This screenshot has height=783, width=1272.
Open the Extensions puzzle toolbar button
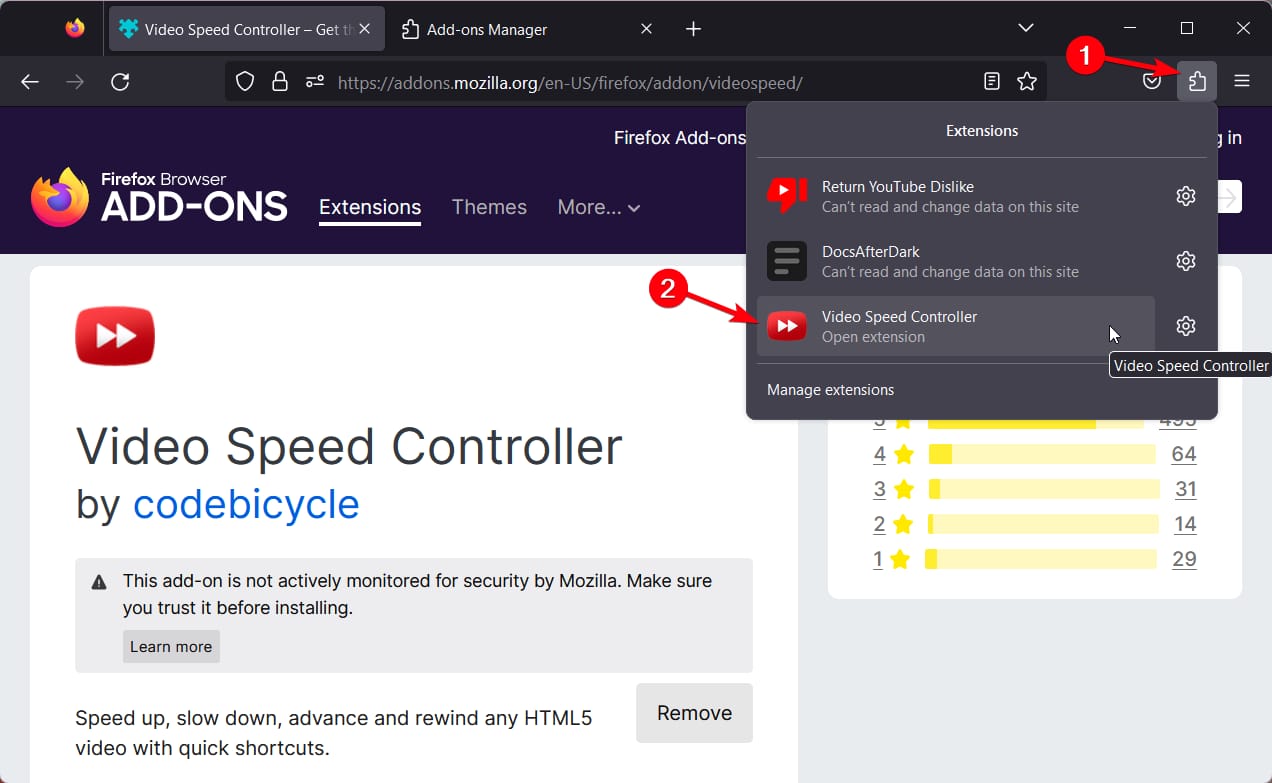pyautogui.click(x=1197, y=81)
